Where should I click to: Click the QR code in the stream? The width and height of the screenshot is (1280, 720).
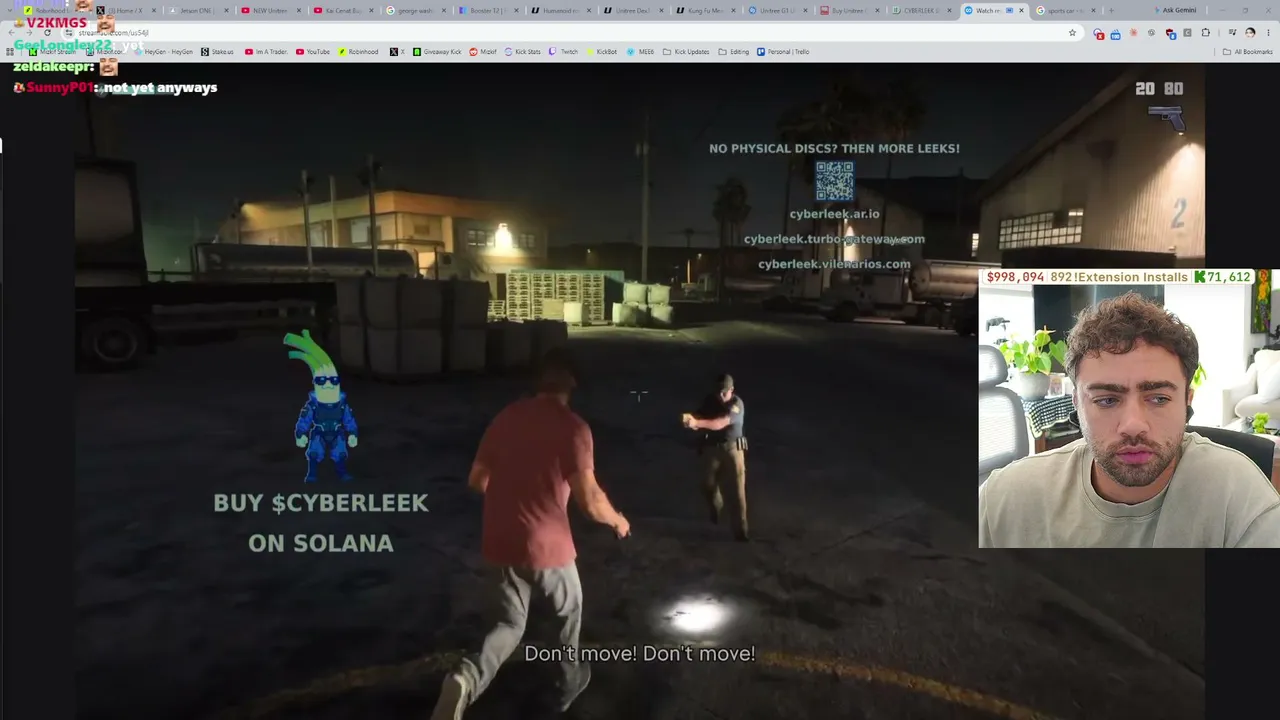click(834, 181)
